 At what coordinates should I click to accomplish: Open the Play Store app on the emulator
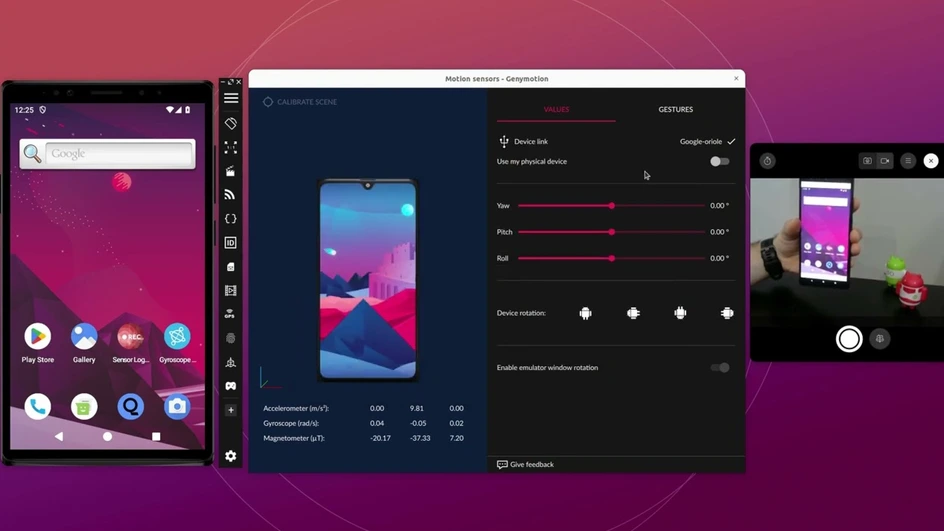tap(37, 337)
